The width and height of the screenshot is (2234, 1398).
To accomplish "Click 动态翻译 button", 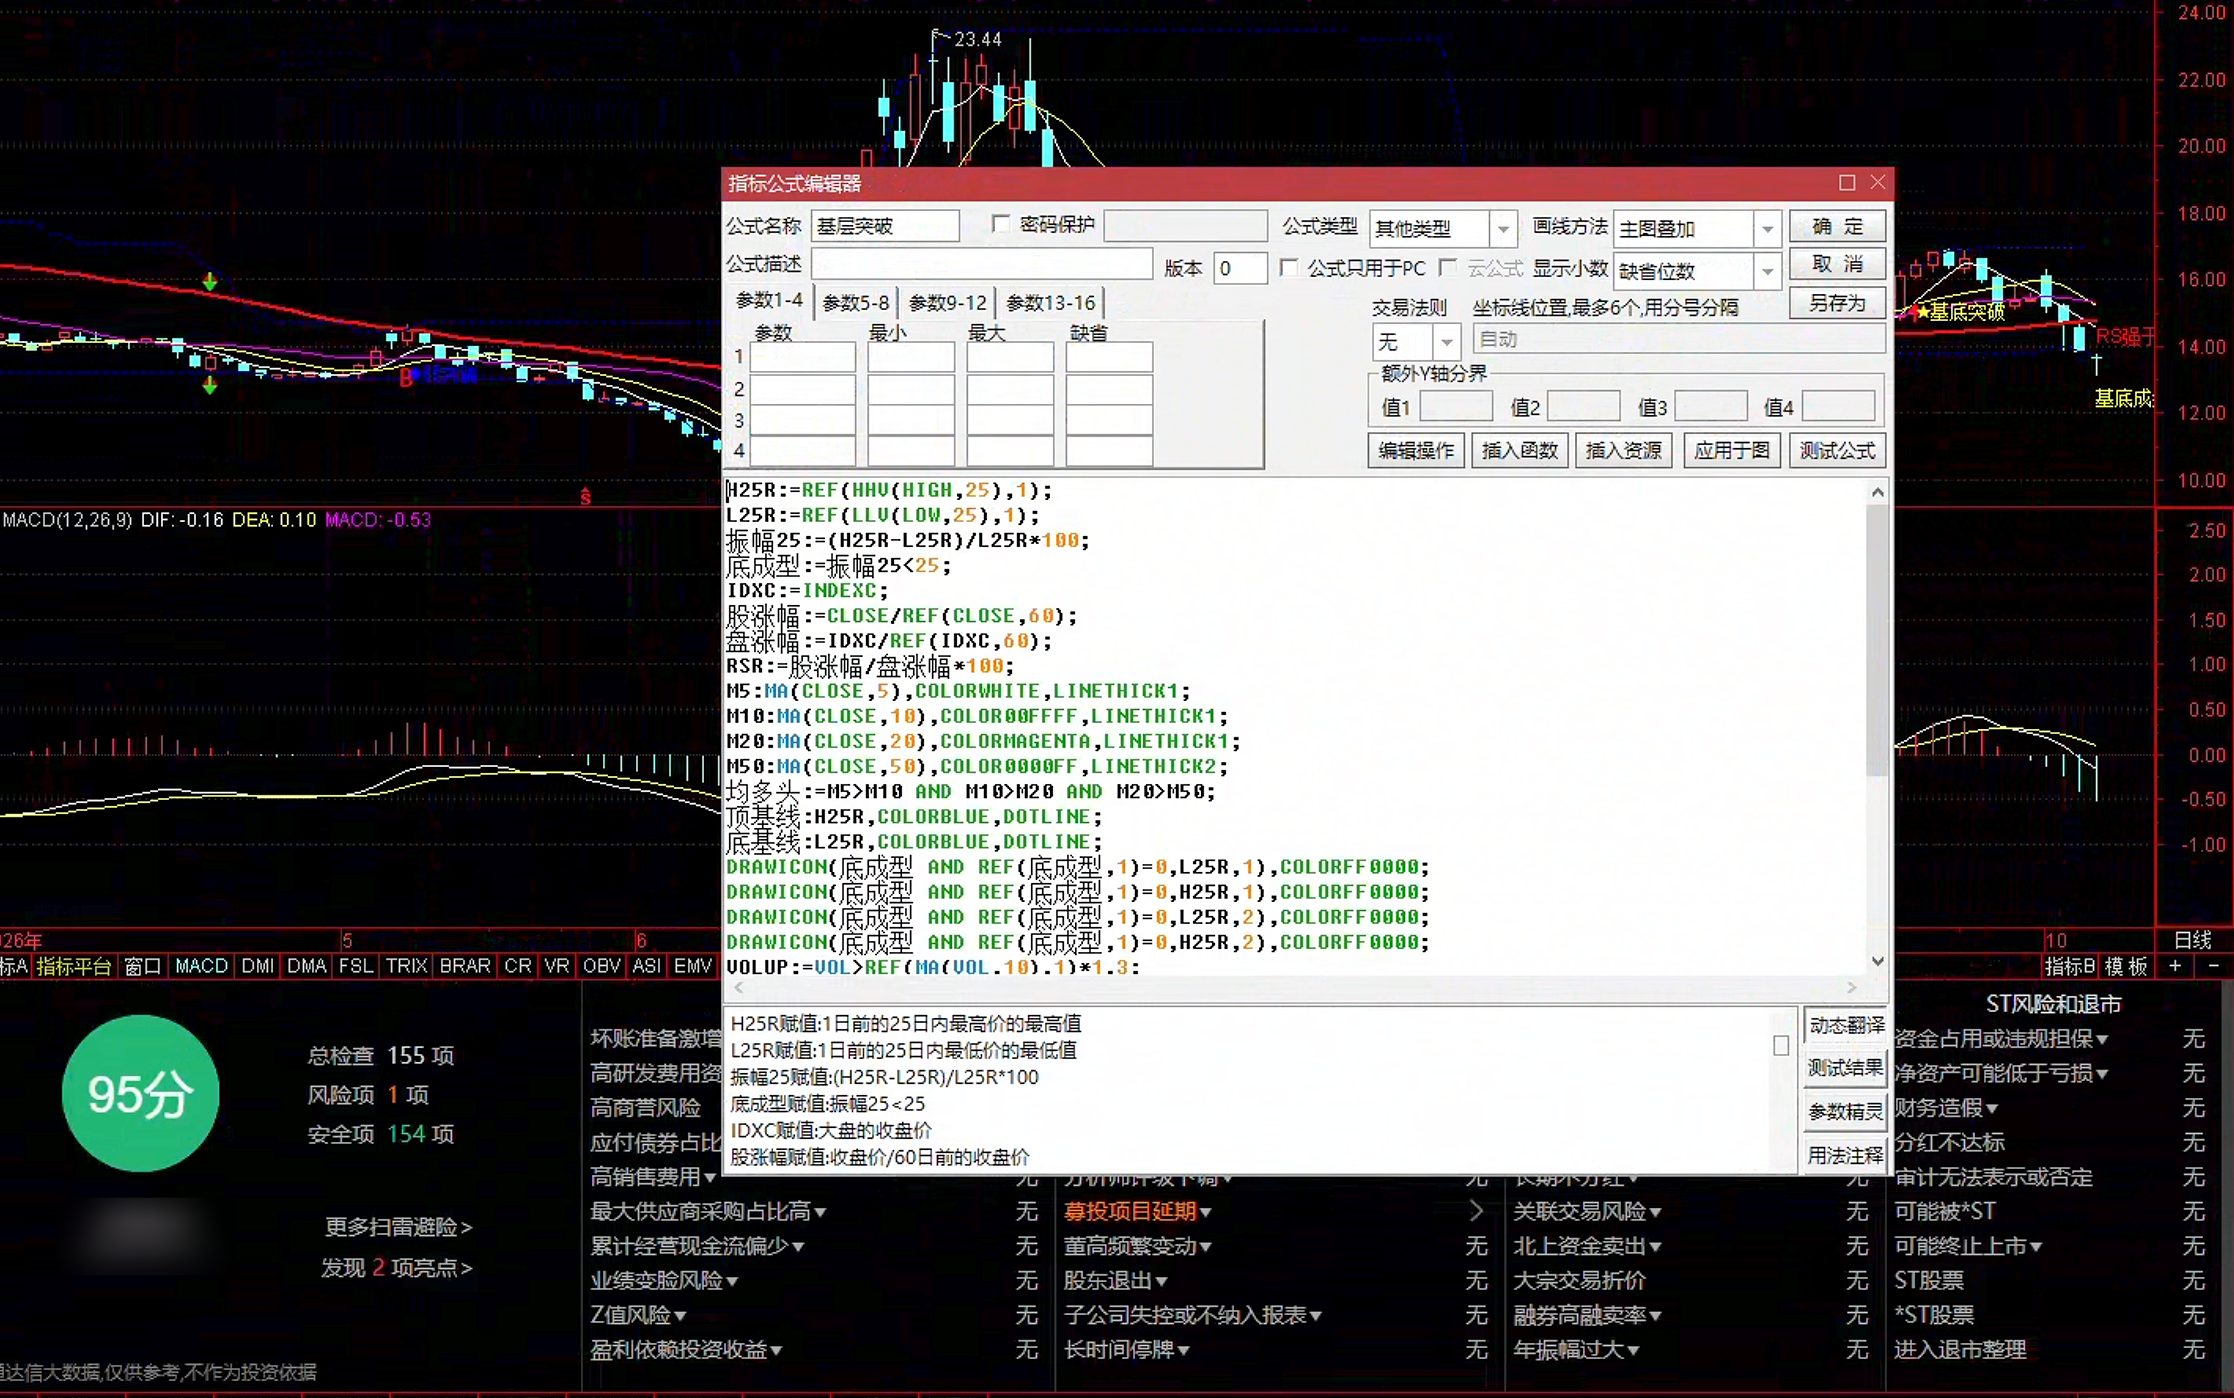I will pyautogui.click(x=1846, y=1025).
